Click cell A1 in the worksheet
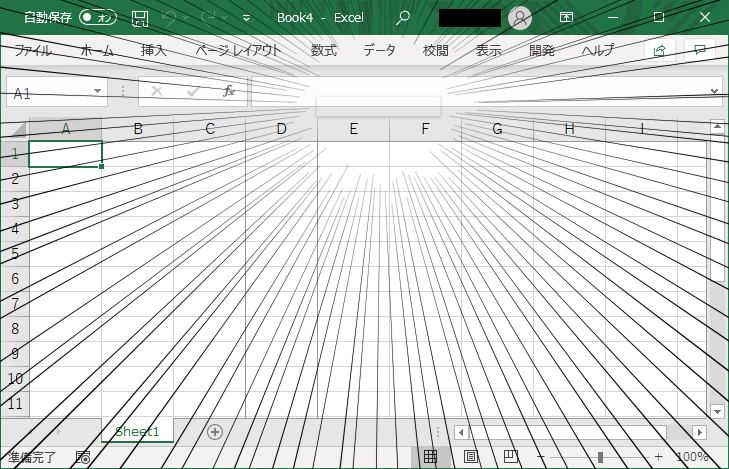 66,154
